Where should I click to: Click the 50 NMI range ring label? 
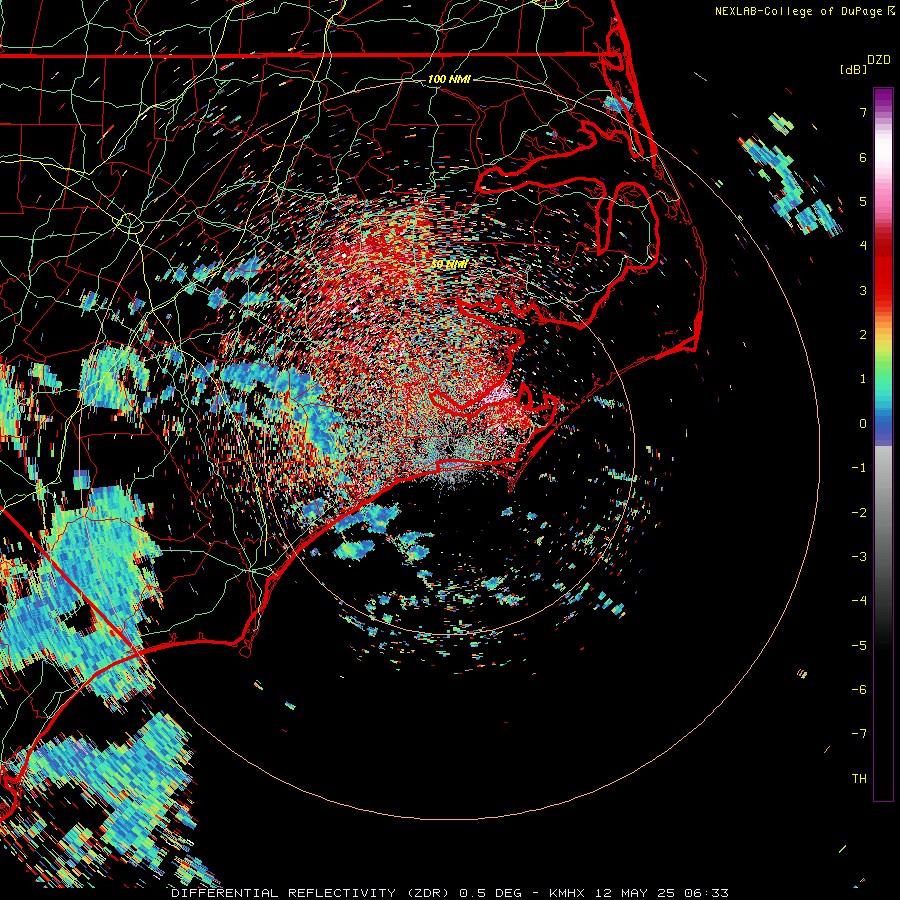pyautogui.click(x=449, y=264)
